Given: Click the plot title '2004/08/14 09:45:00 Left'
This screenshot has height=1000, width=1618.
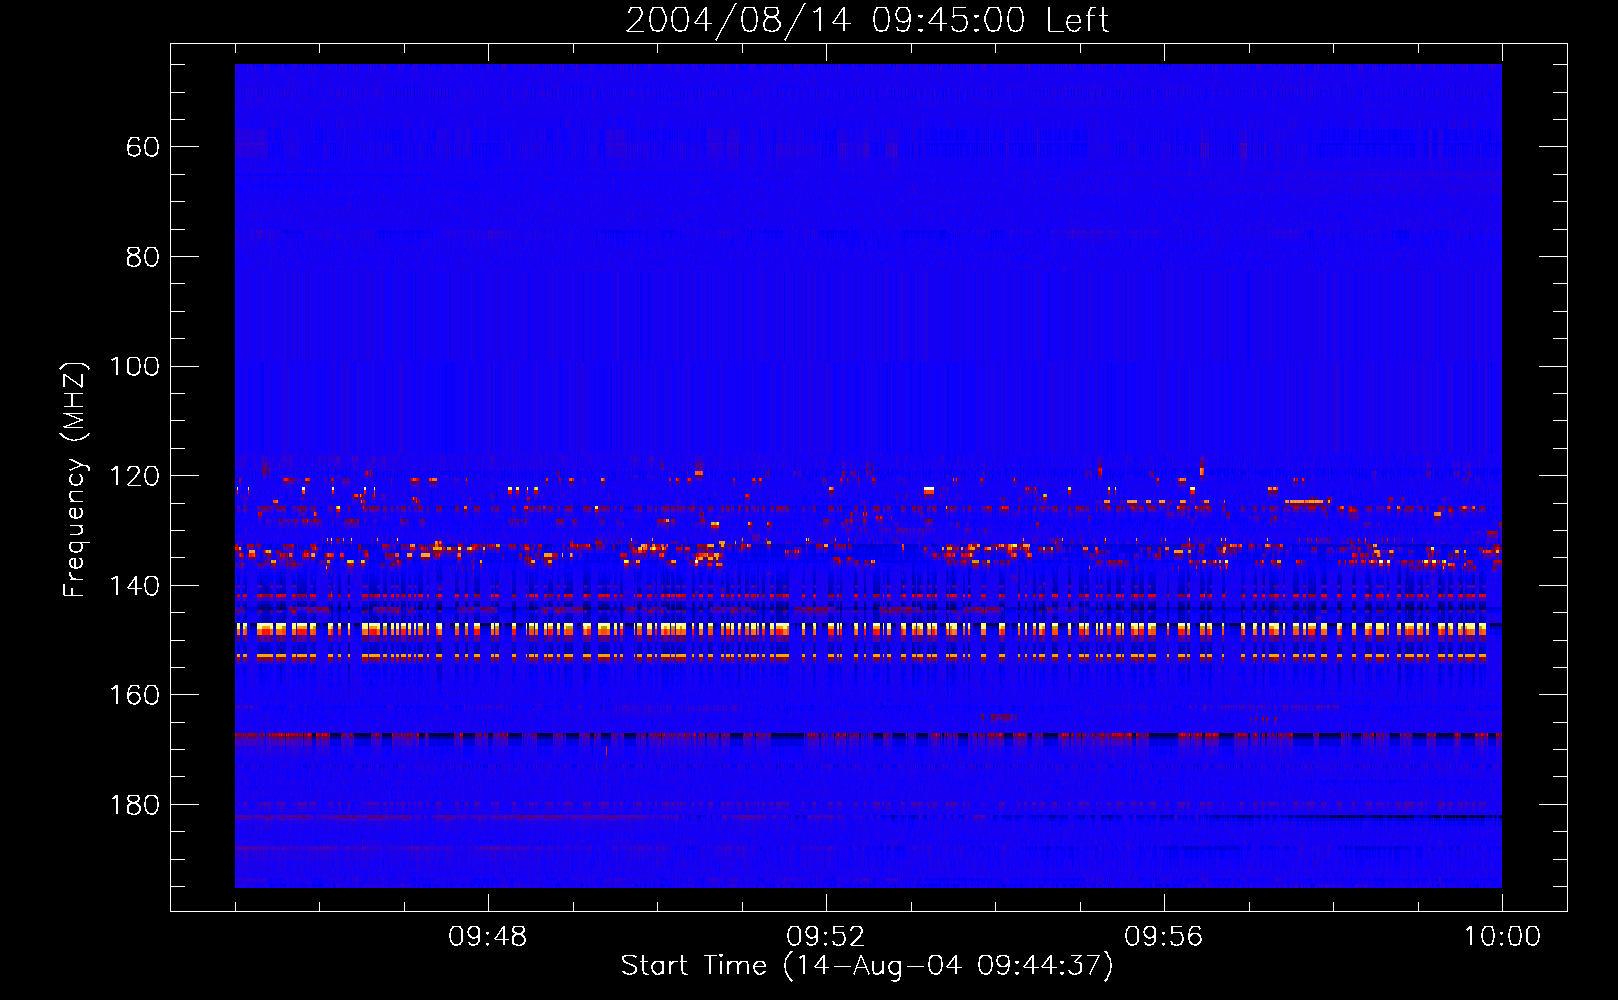Looking at the screenshot, I should tap(867, 20).
